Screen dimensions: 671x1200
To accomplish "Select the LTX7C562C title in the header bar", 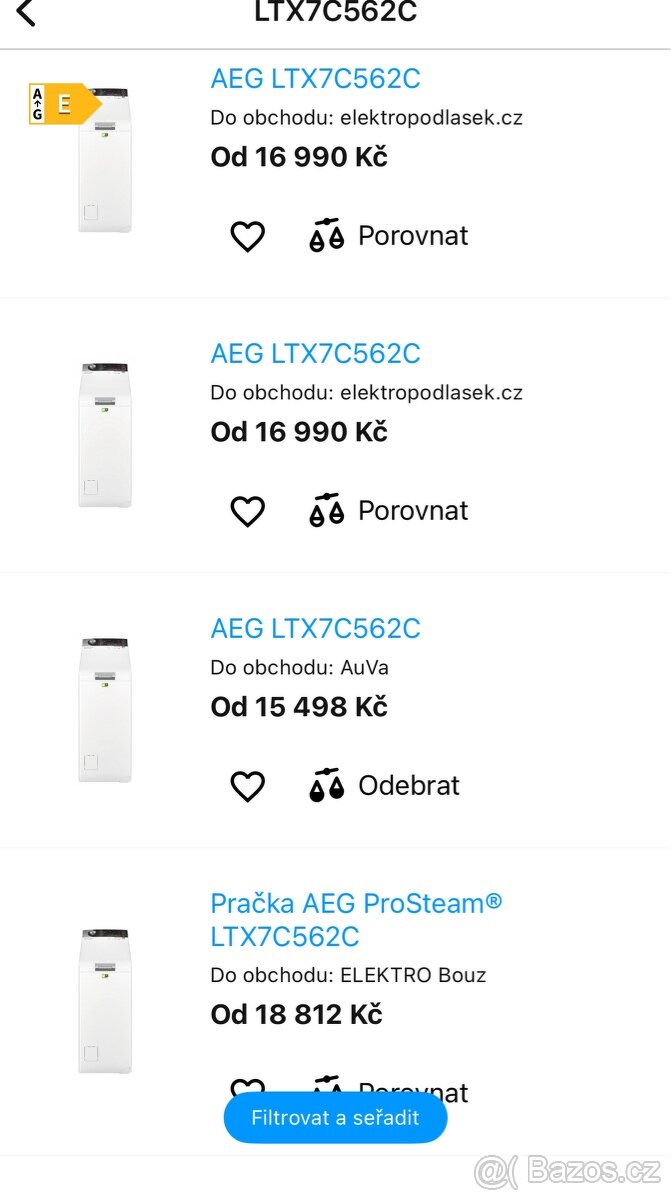I will click(335, 13).
